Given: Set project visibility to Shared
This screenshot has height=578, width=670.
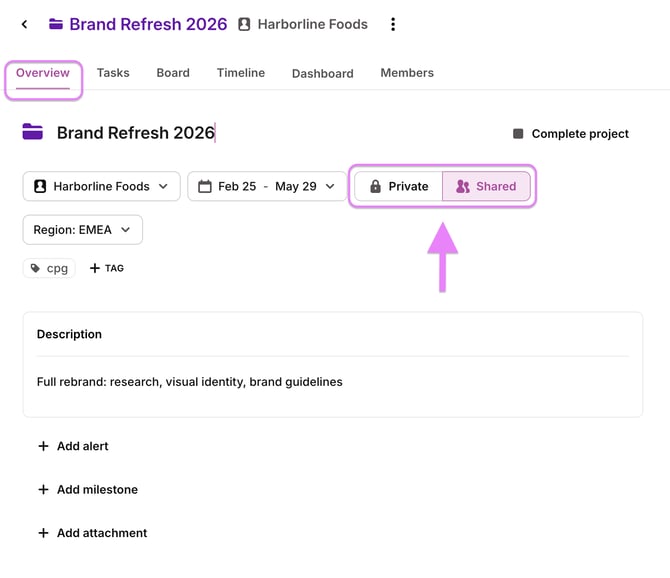Looking at the screenshot, I should (486, 186).
